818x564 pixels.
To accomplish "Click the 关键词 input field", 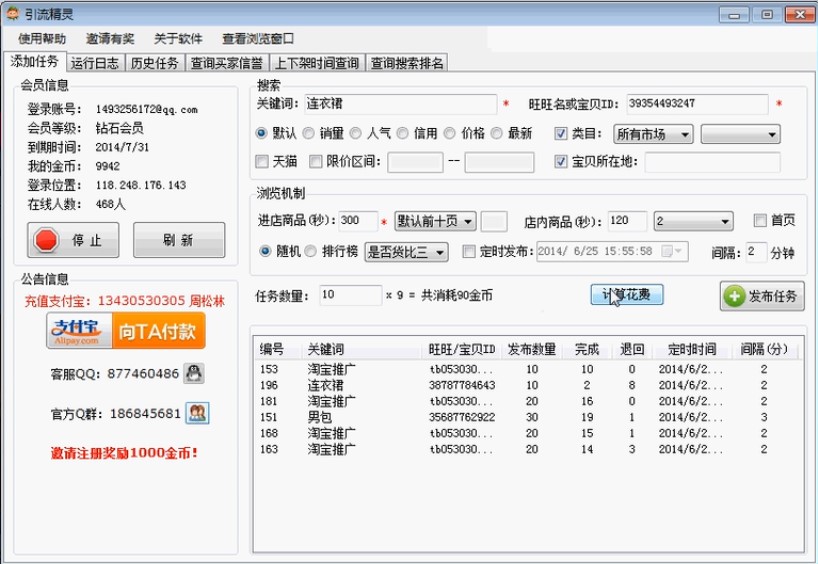I will (x=414, y=104).
